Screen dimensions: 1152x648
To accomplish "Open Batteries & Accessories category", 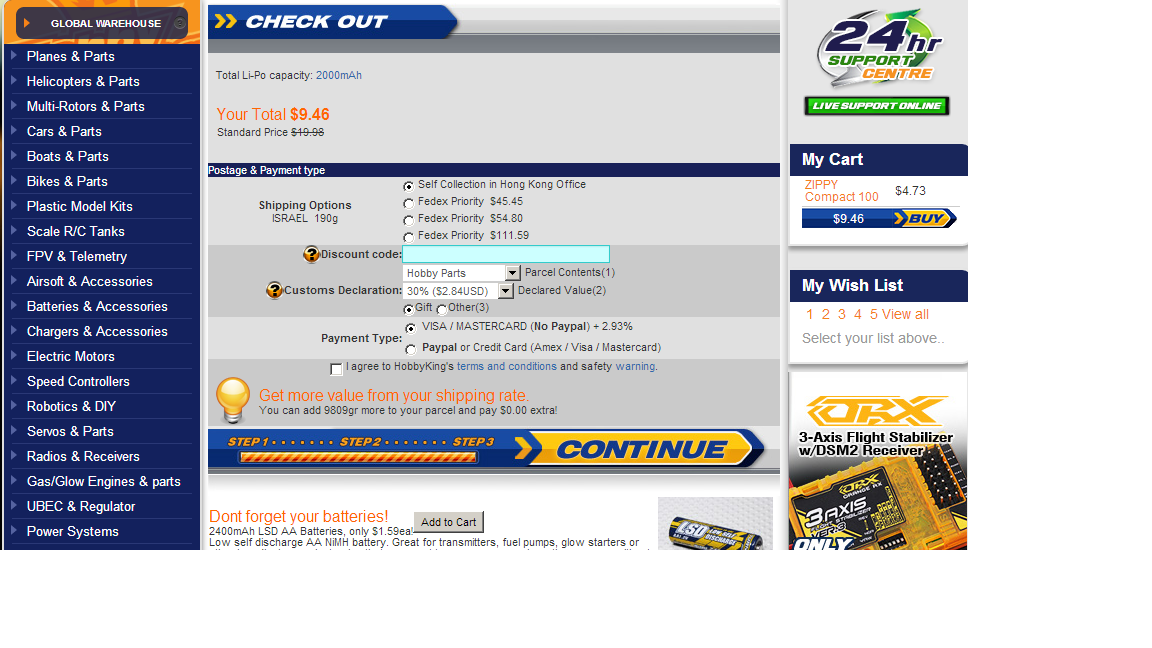I will 97,306.
